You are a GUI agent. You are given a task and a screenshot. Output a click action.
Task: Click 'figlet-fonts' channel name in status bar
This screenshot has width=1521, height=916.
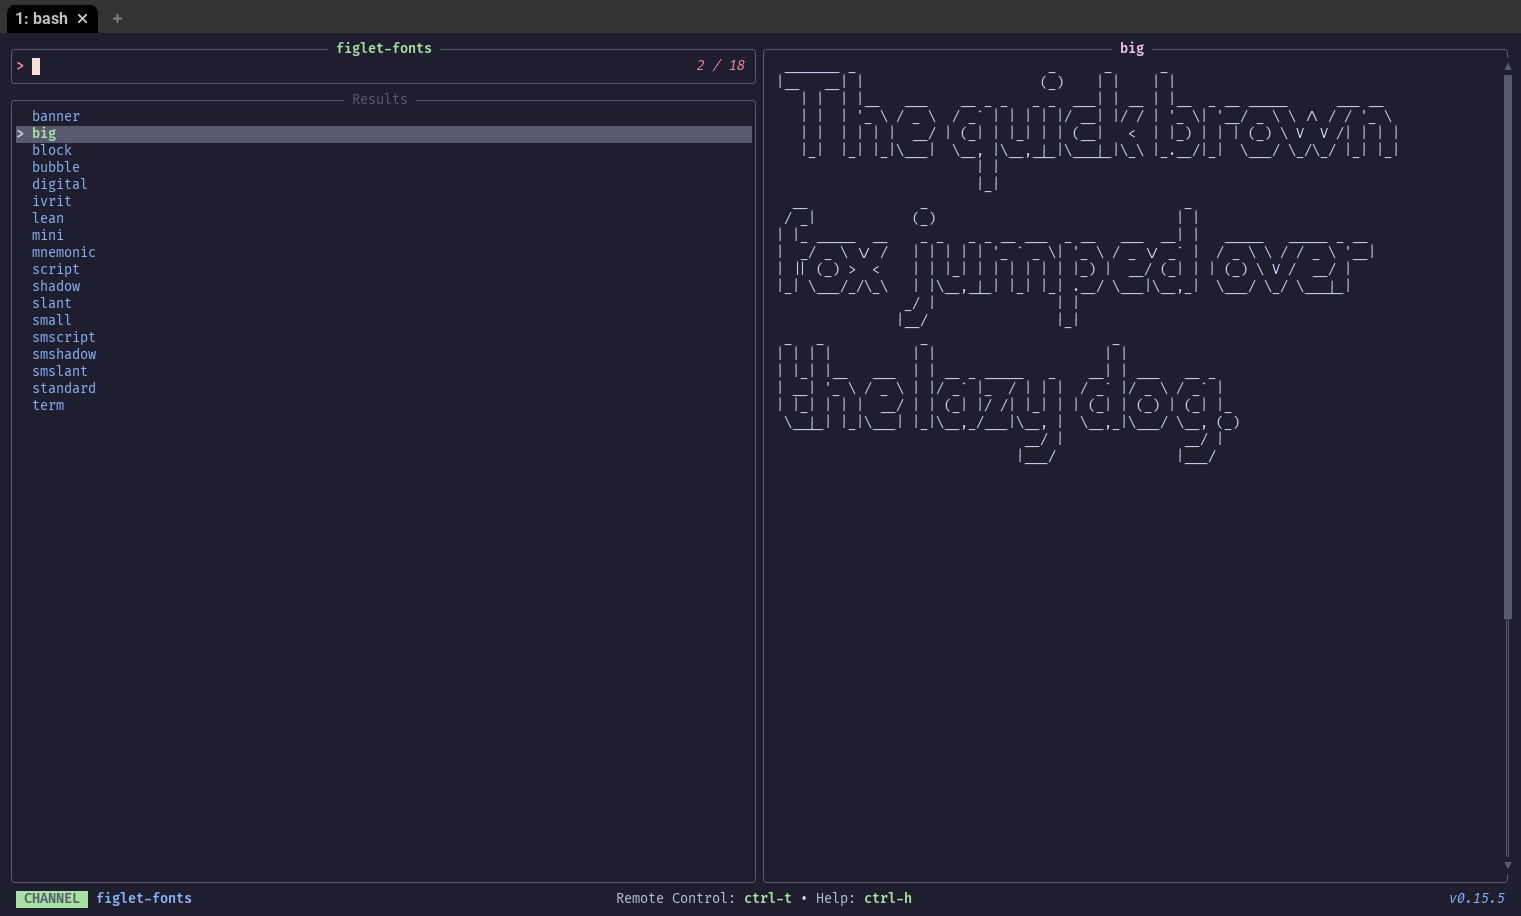[144, 898]
